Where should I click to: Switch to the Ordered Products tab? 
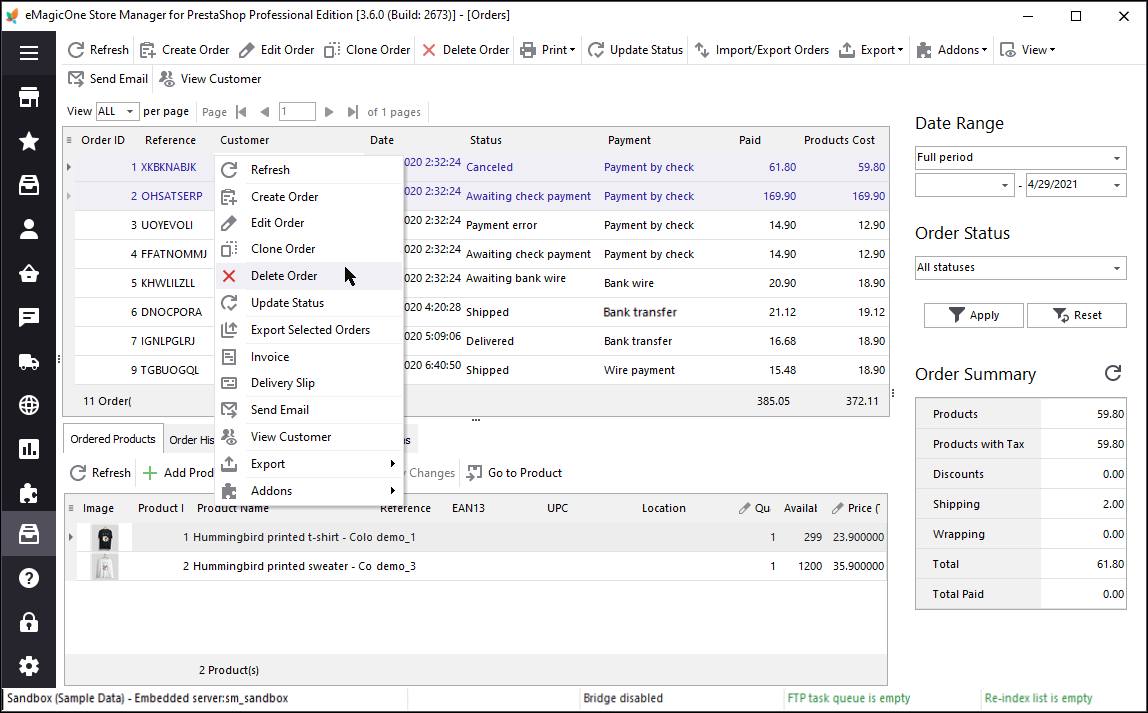[113, 439]
